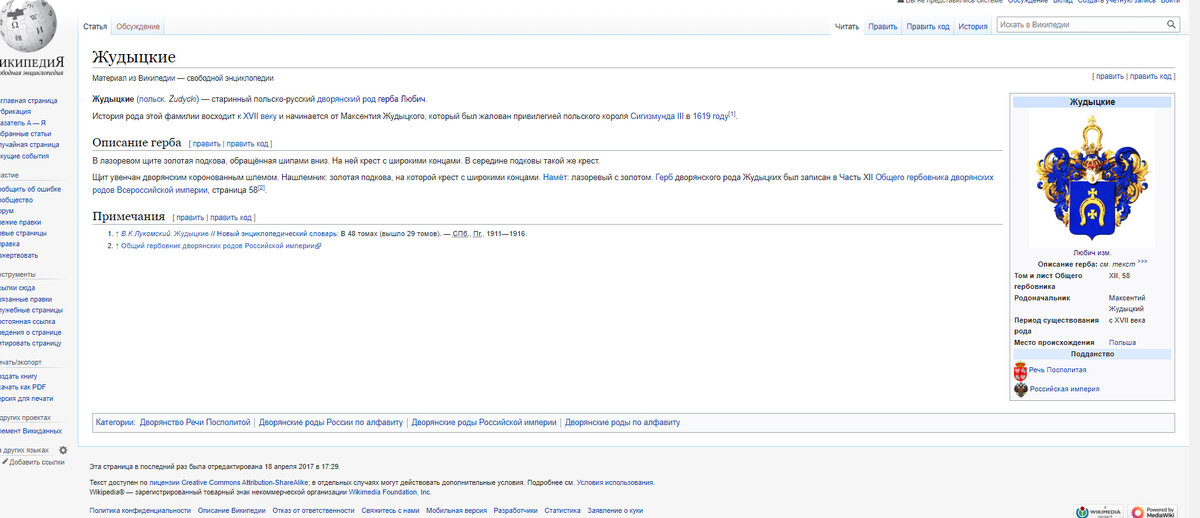Click the infobox-top 'править код' link at upper right
1200x518 pixels.
[1150, 76]
